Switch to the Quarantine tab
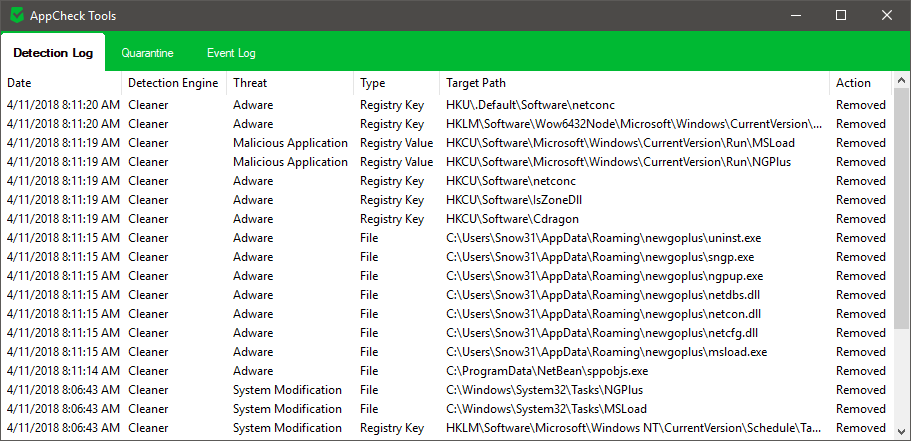911x441 pixels. (x=147, y=53)
